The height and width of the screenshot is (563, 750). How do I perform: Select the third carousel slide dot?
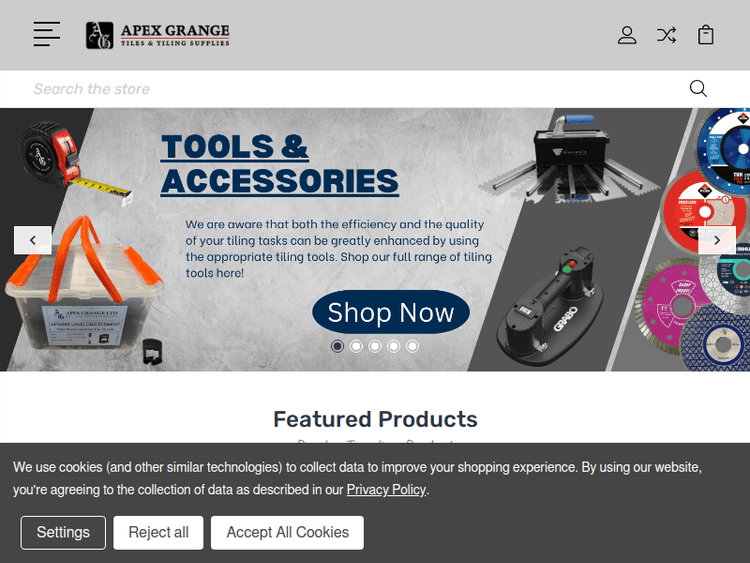[375, 346]
